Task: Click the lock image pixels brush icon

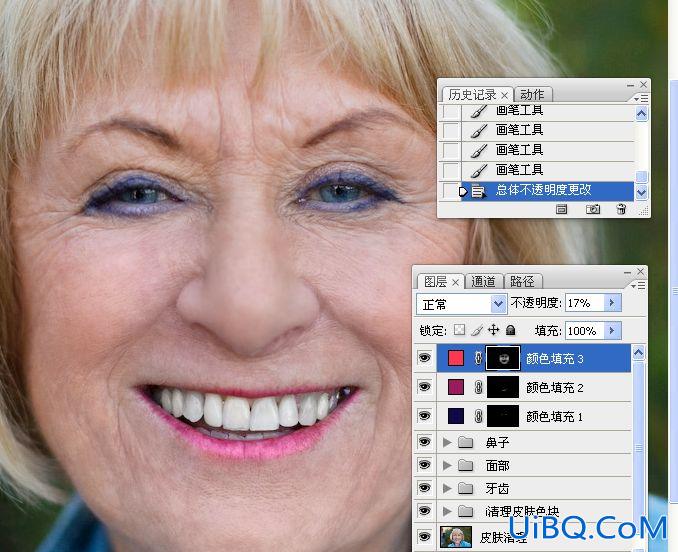Action: 477,330
